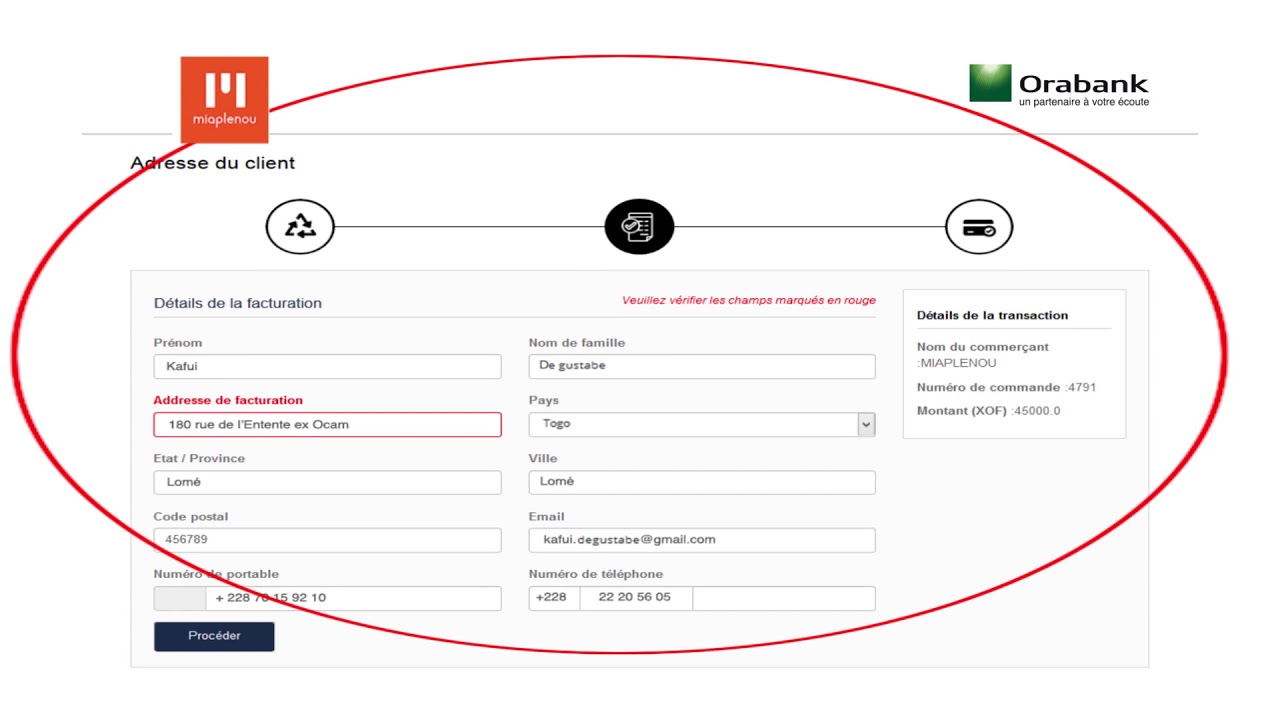Select the billing document step icon

[639, 227]
